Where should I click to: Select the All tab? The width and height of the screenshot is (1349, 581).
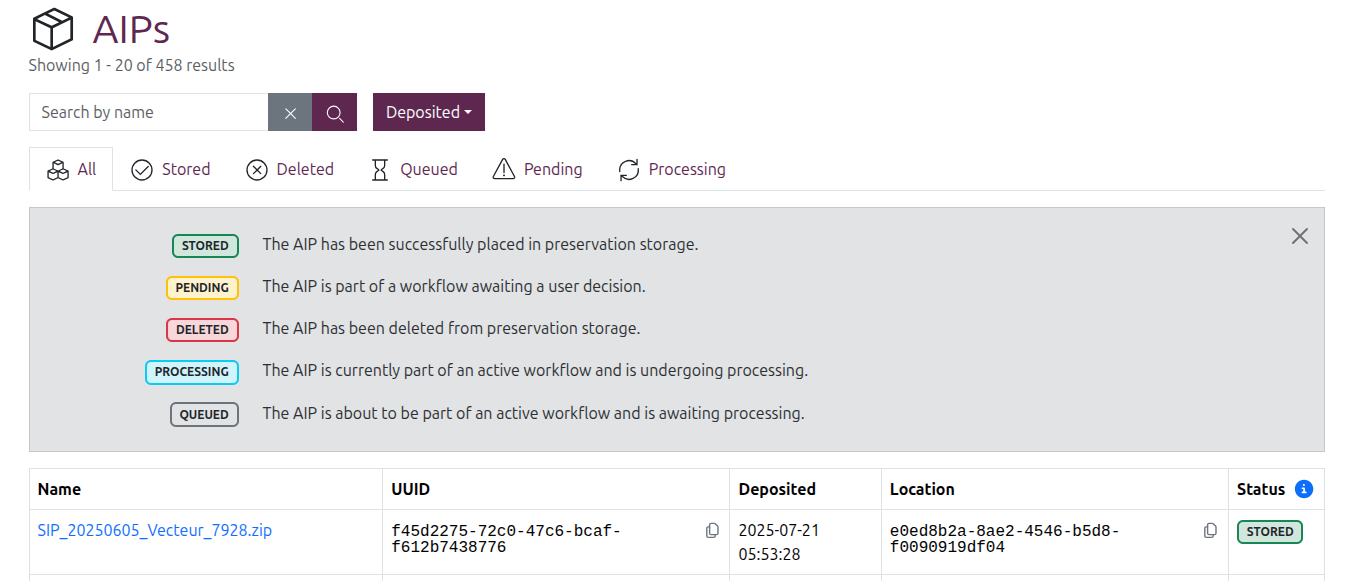tap(71, 169)
